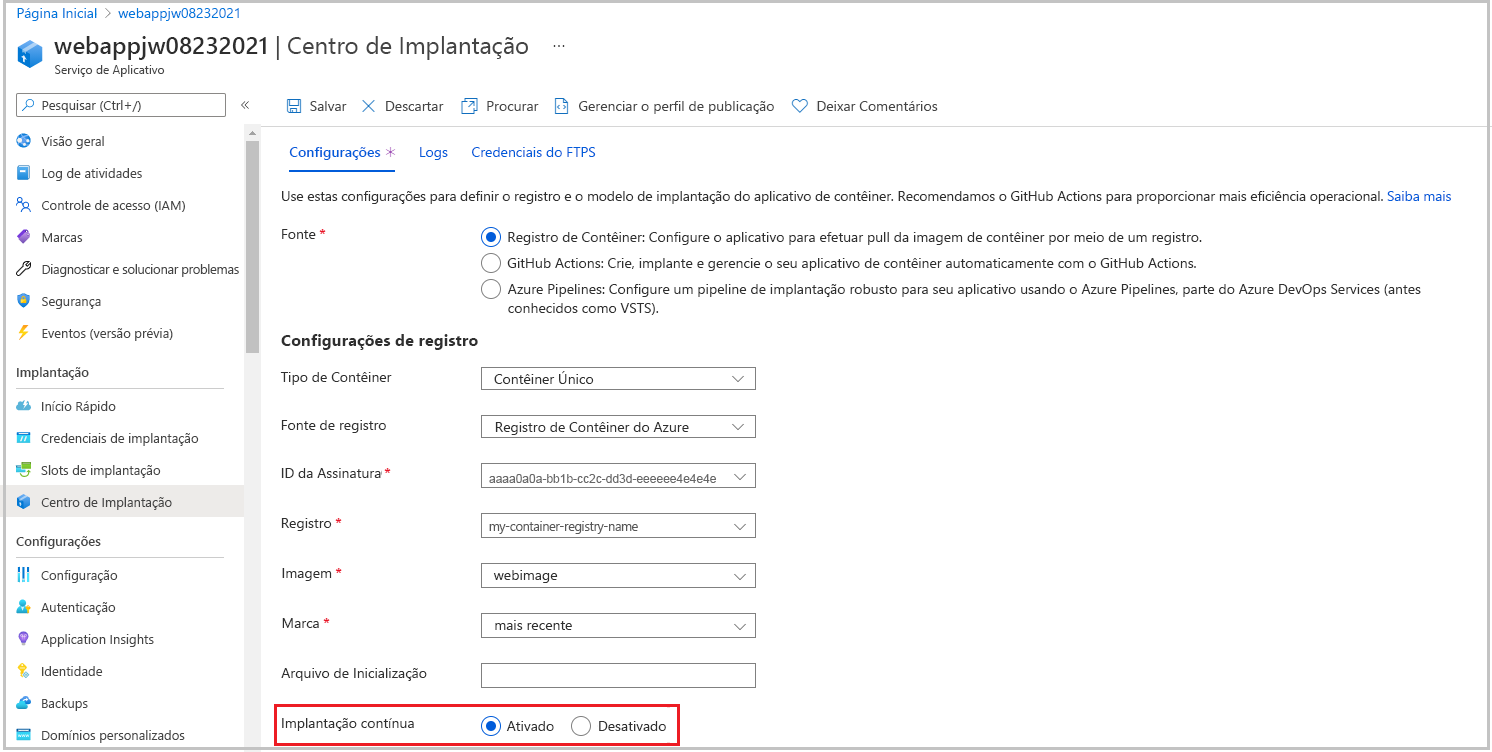Switch to the Logs tab
The width and height of the screenshot is (1492, 752).
tap(433, 152)
